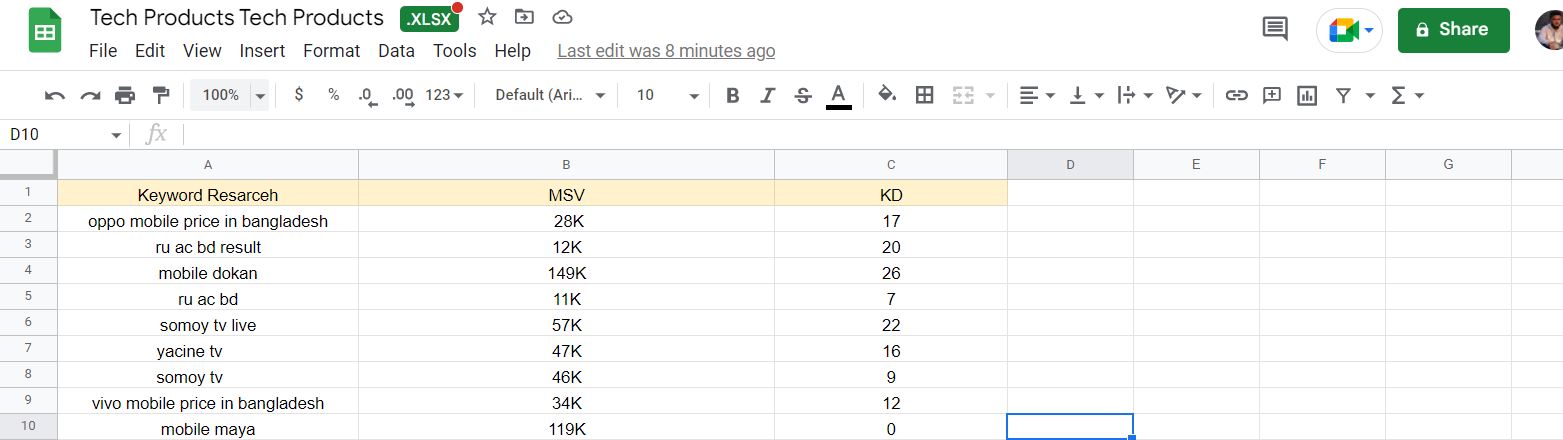Viewport: 1563px width, 440px height.
Task: Open the font size 10 dropdown
Action: [667, 95]
